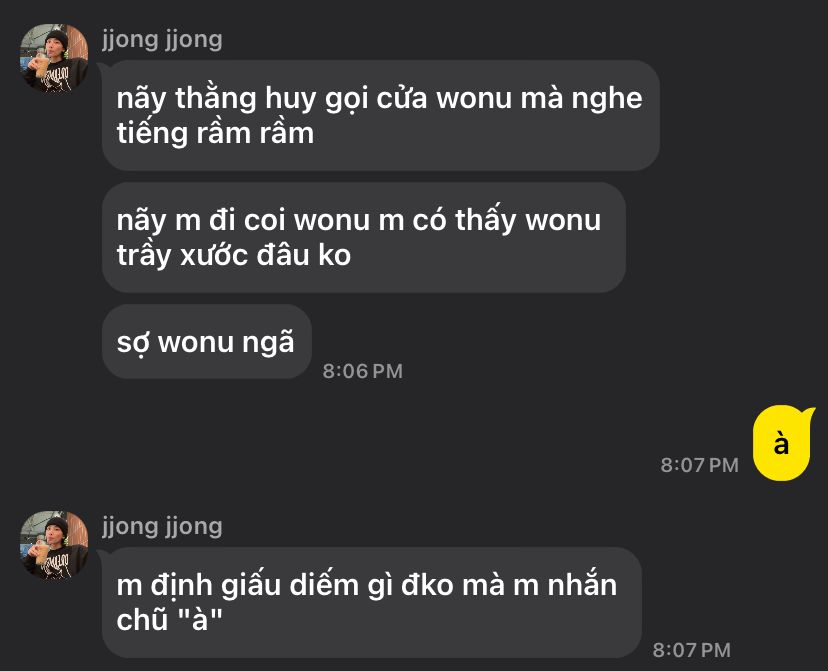
Task: Select the top jjong jjong sender name
Action: coord(162,40)
